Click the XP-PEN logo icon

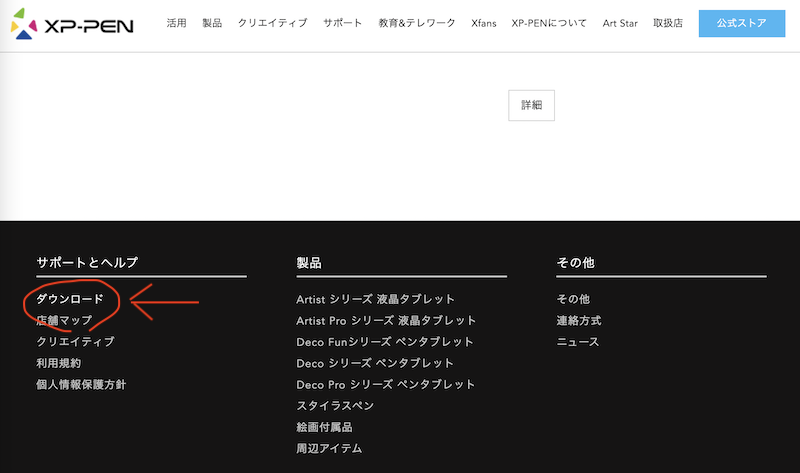pos(24,22)
